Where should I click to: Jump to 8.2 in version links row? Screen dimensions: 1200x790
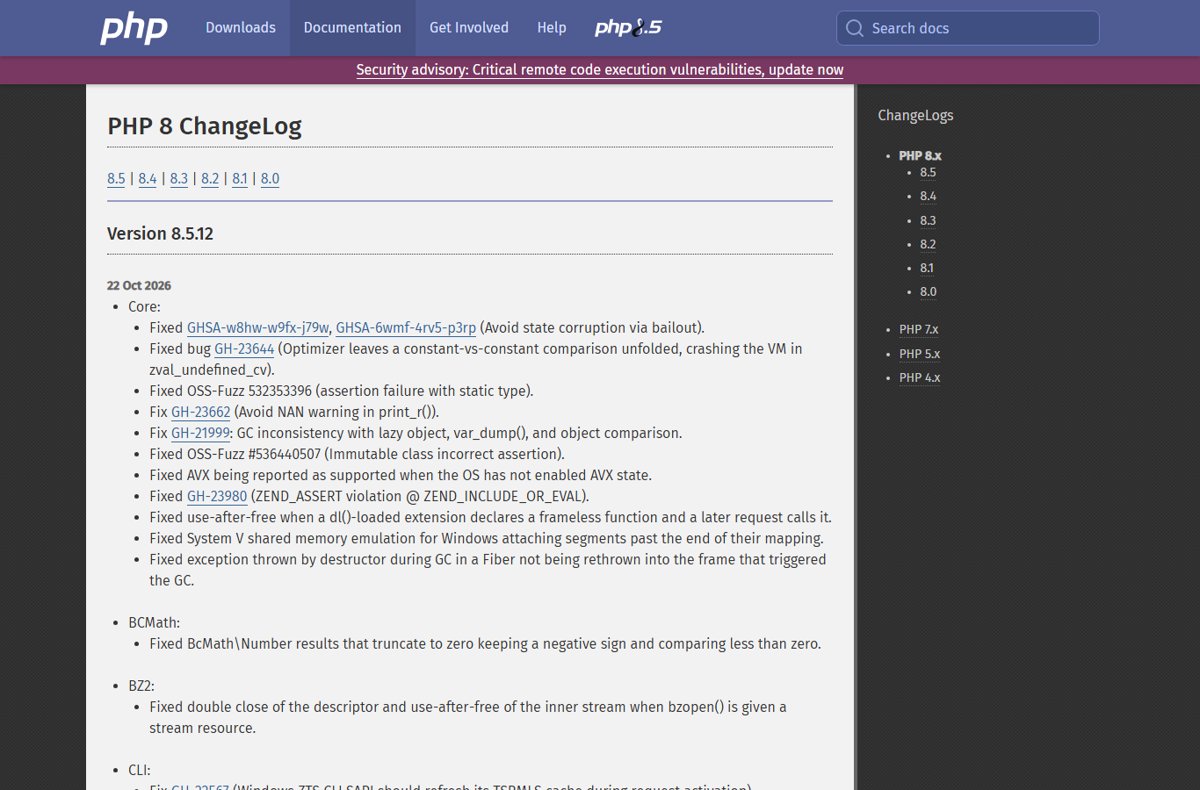pos(210,179)
